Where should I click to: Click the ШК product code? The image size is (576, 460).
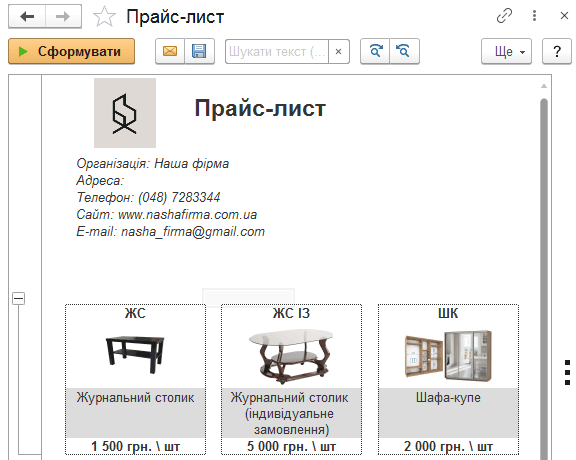pyautogui.click(x=448, y=313)
